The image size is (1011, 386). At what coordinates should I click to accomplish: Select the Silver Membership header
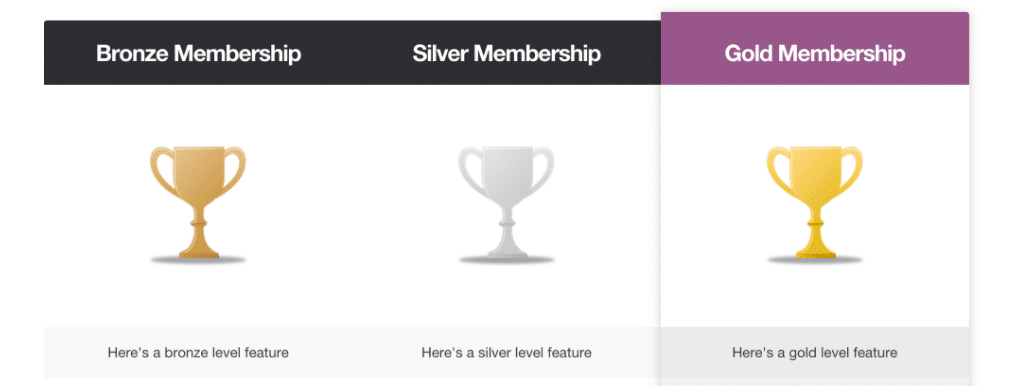pyautogui.click(x=507, y=53)
